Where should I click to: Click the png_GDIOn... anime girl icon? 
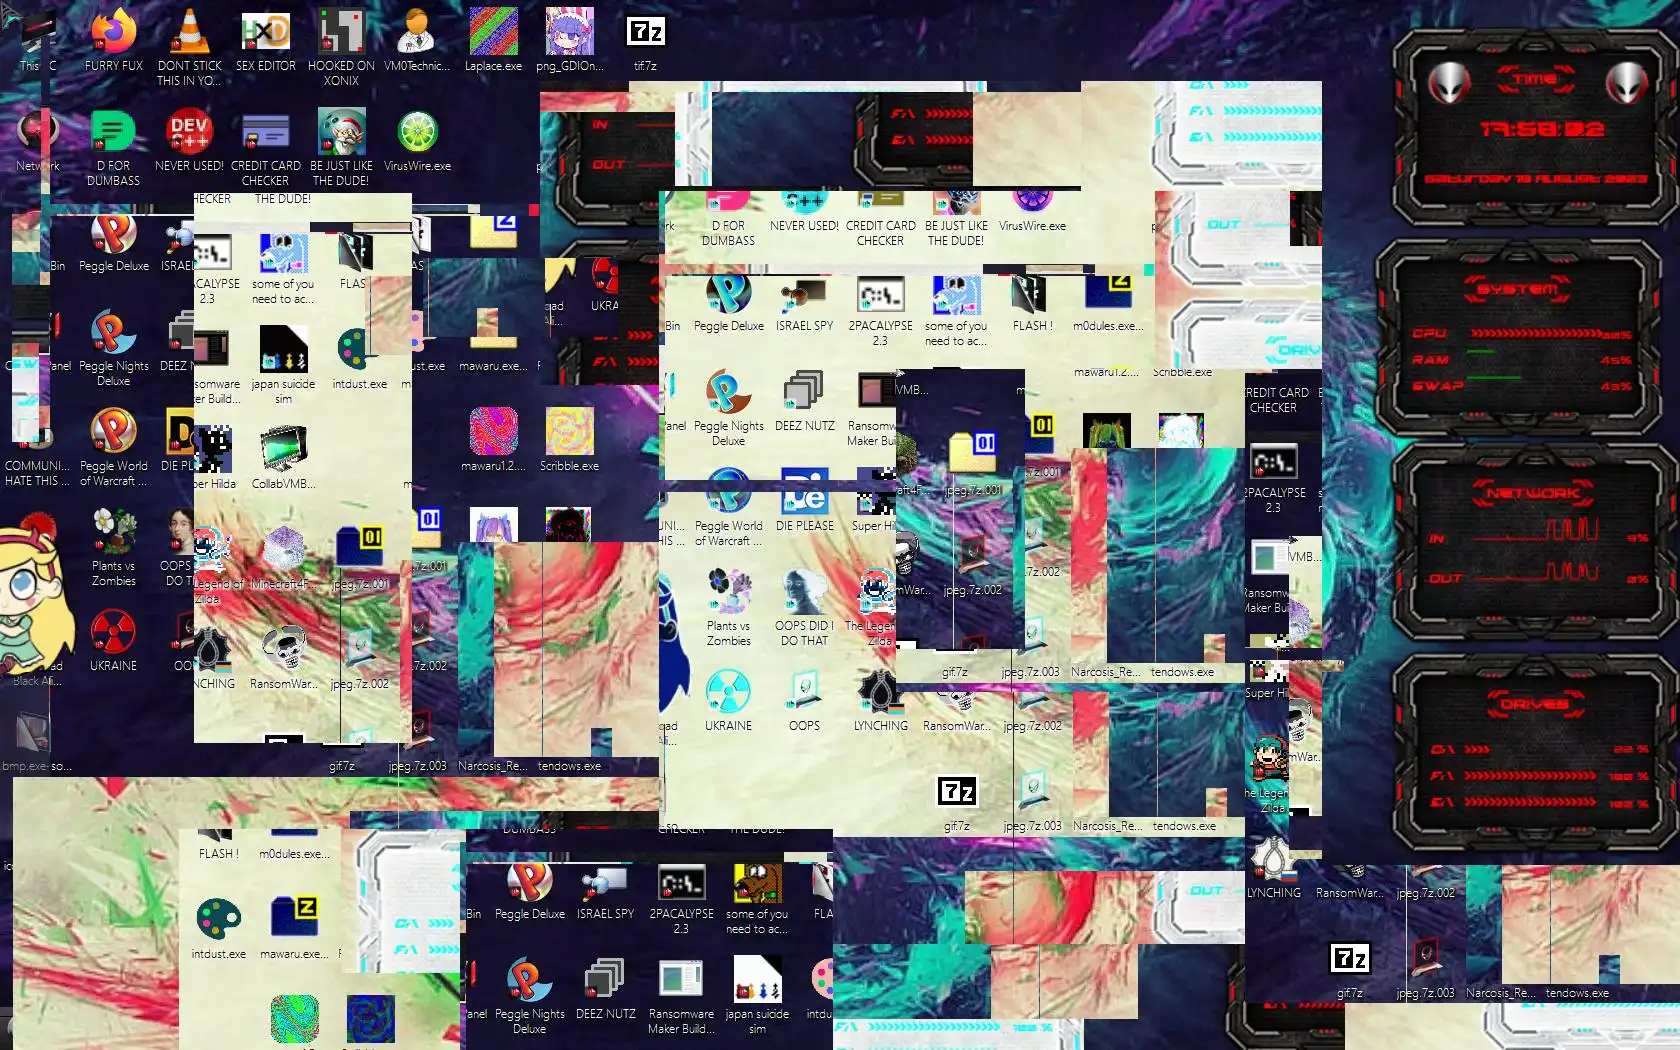point(569,33)
